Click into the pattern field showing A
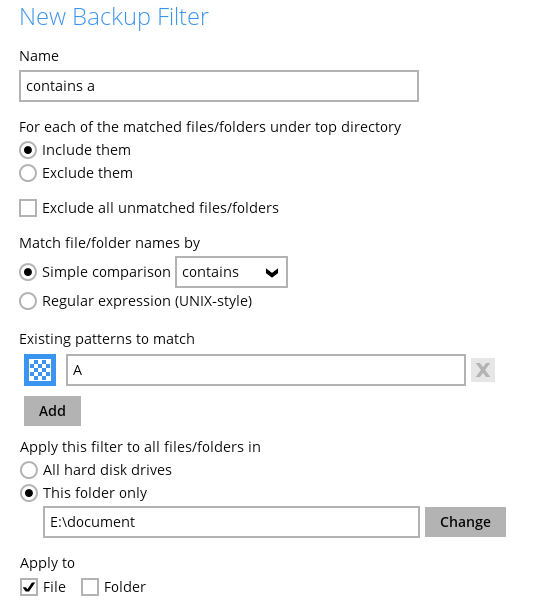 coord(266,370)
